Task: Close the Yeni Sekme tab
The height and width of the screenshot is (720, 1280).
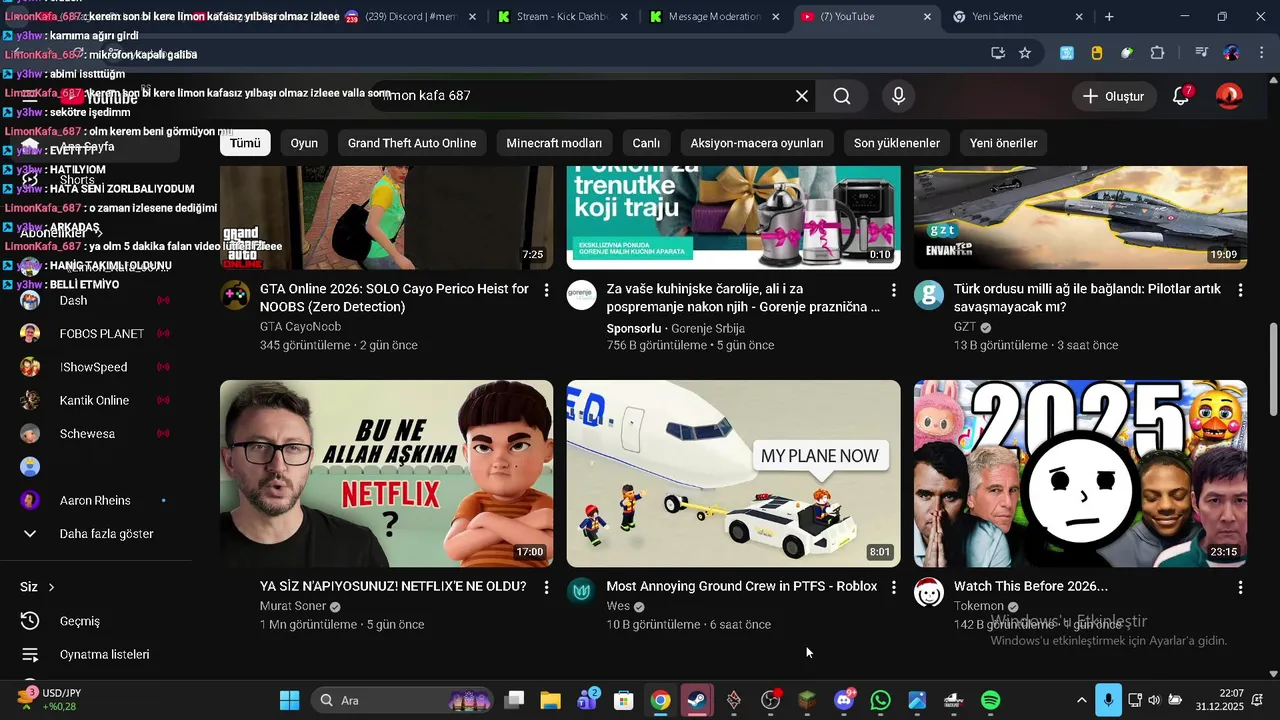Action: click(x=1079, y=17)
